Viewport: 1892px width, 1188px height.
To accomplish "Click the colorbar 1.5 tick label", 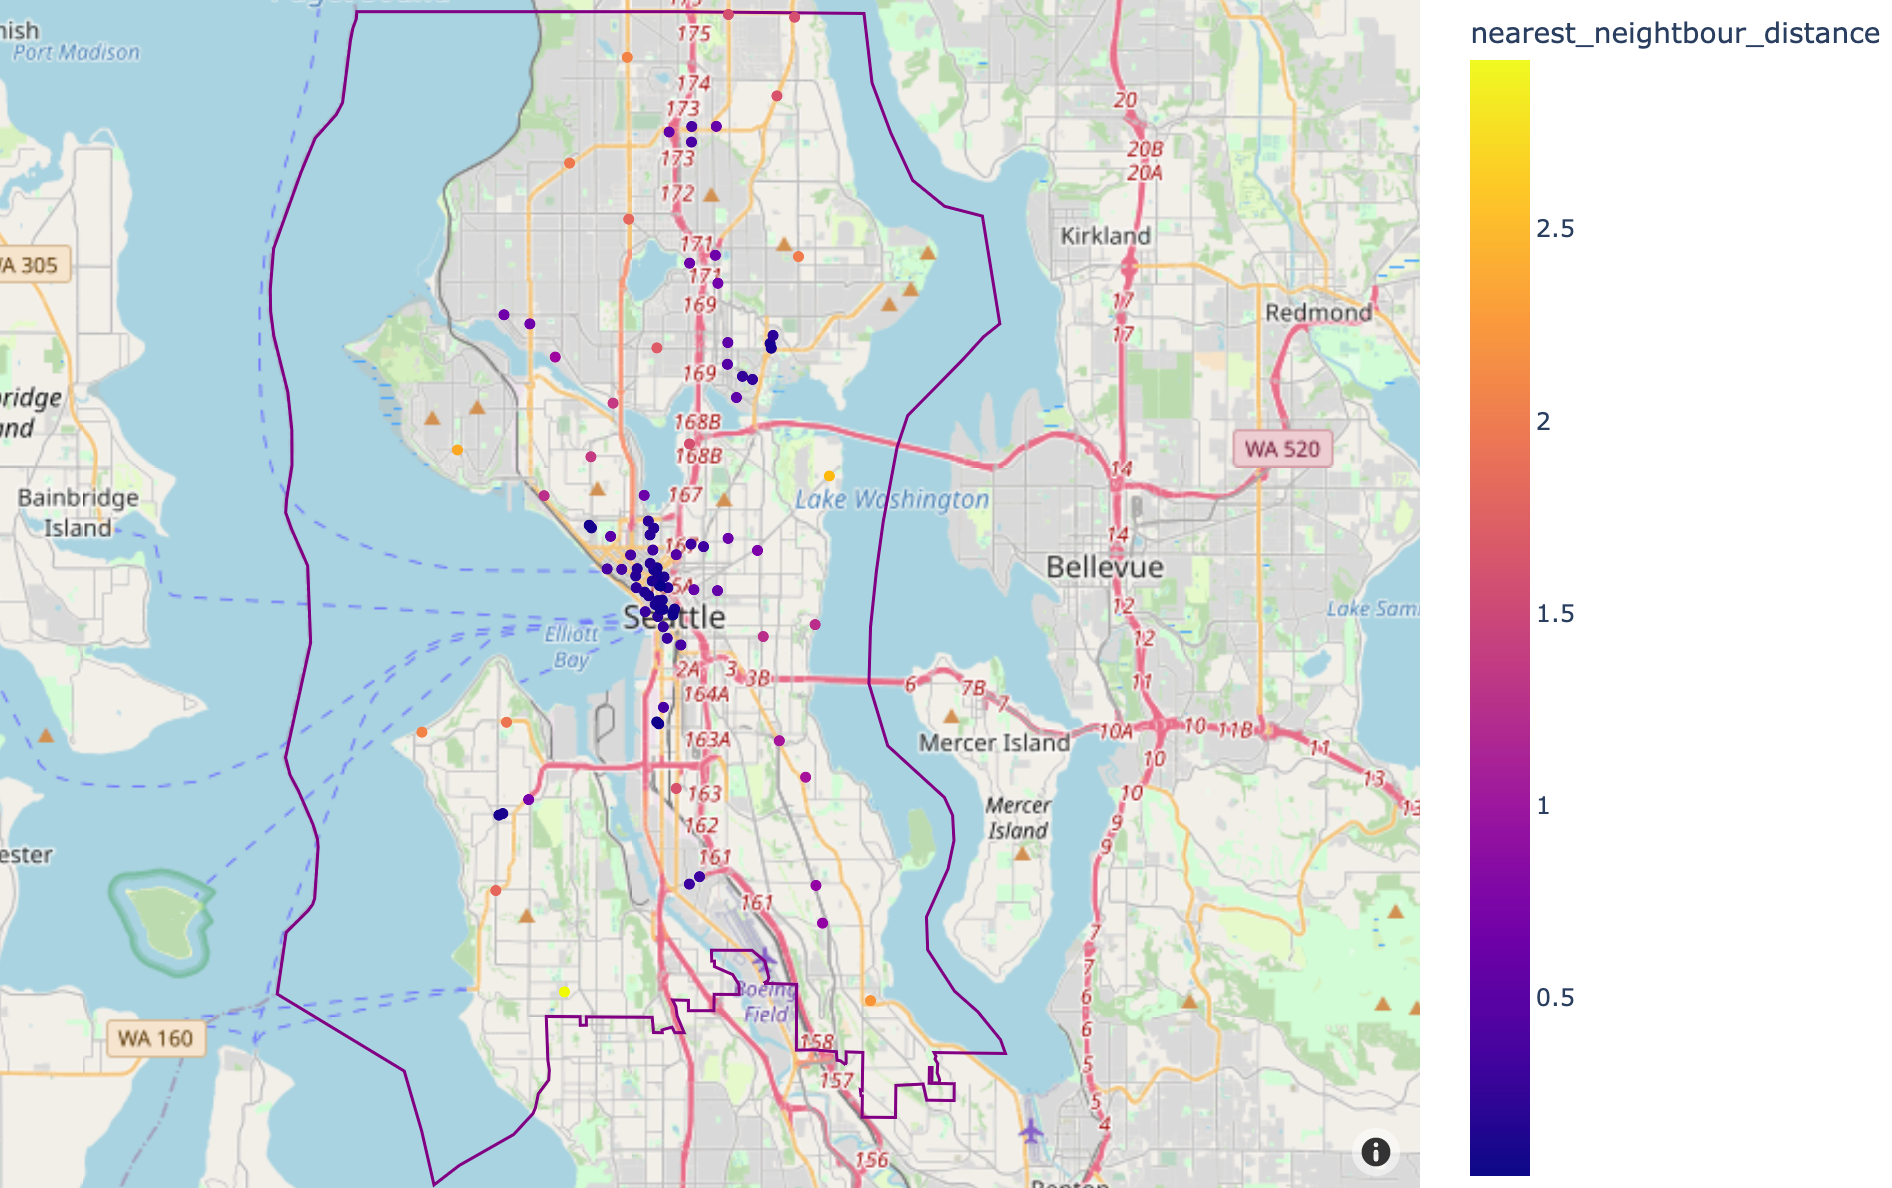I will (x=1555, y=613).
